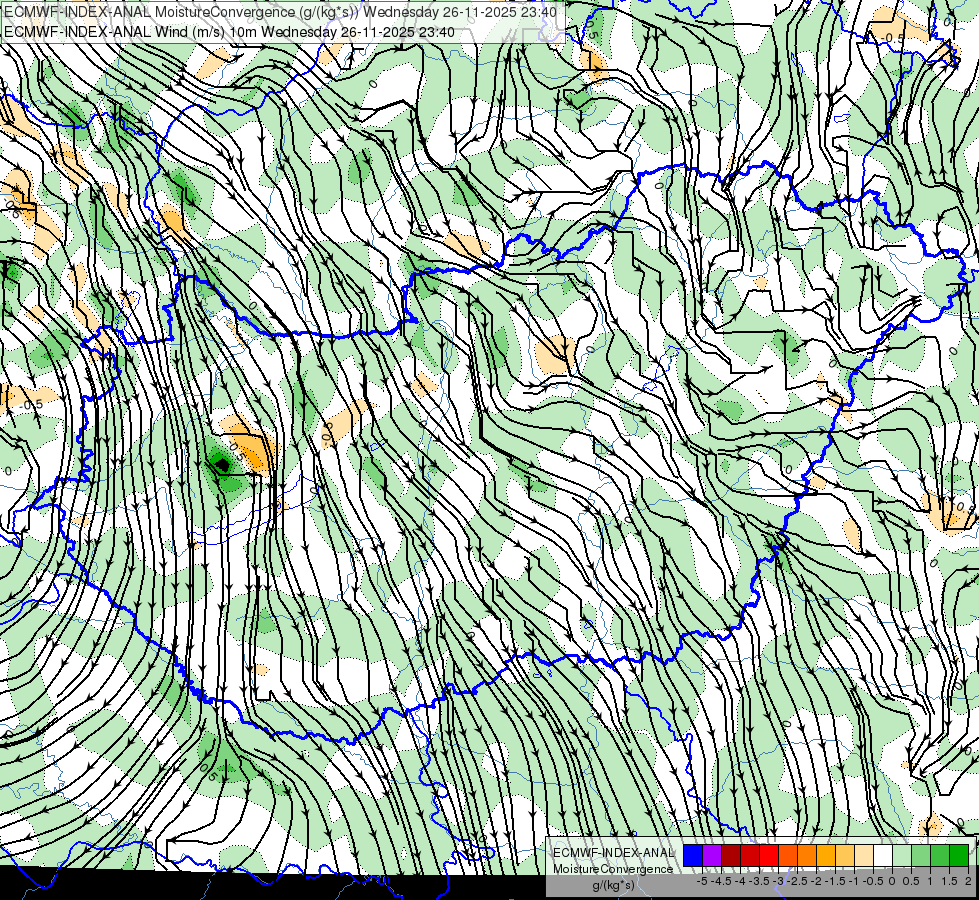Screen dimensions: 979x900
Task: Select the darkest green legend swatch
Action: pos(959,856)
